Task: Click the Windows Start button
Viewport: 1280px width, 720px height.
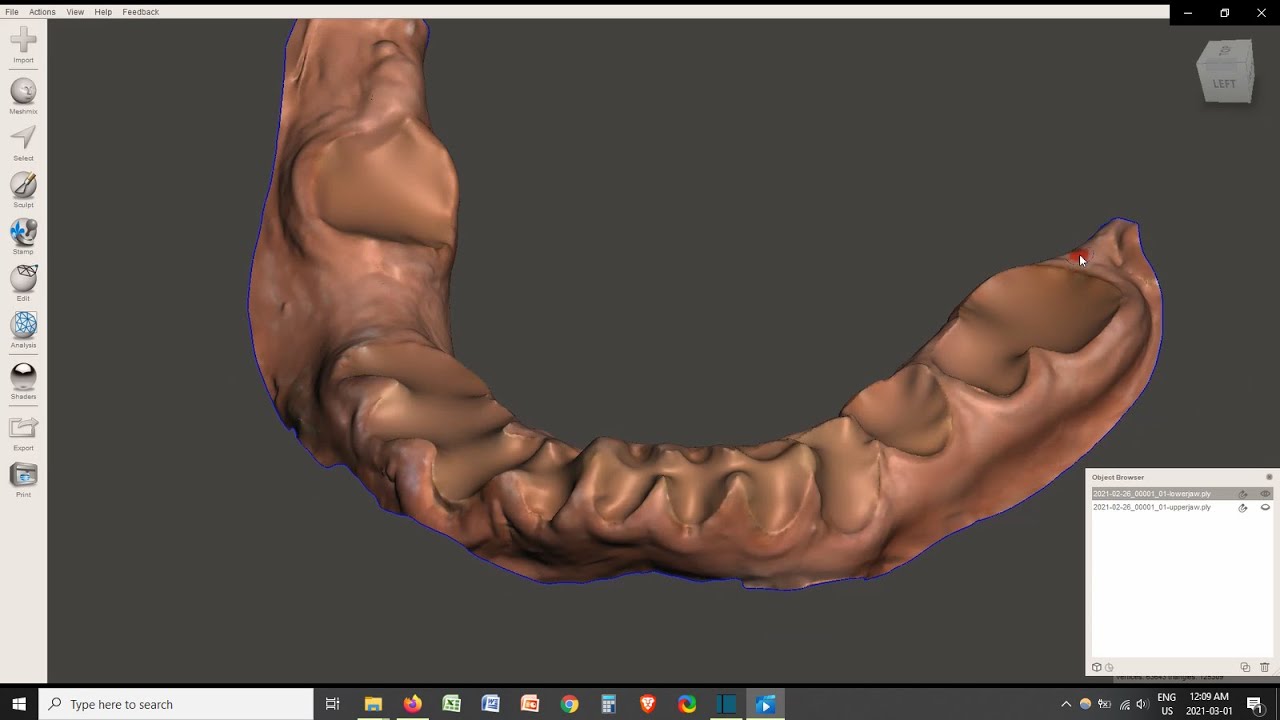Action: point(19,704)
